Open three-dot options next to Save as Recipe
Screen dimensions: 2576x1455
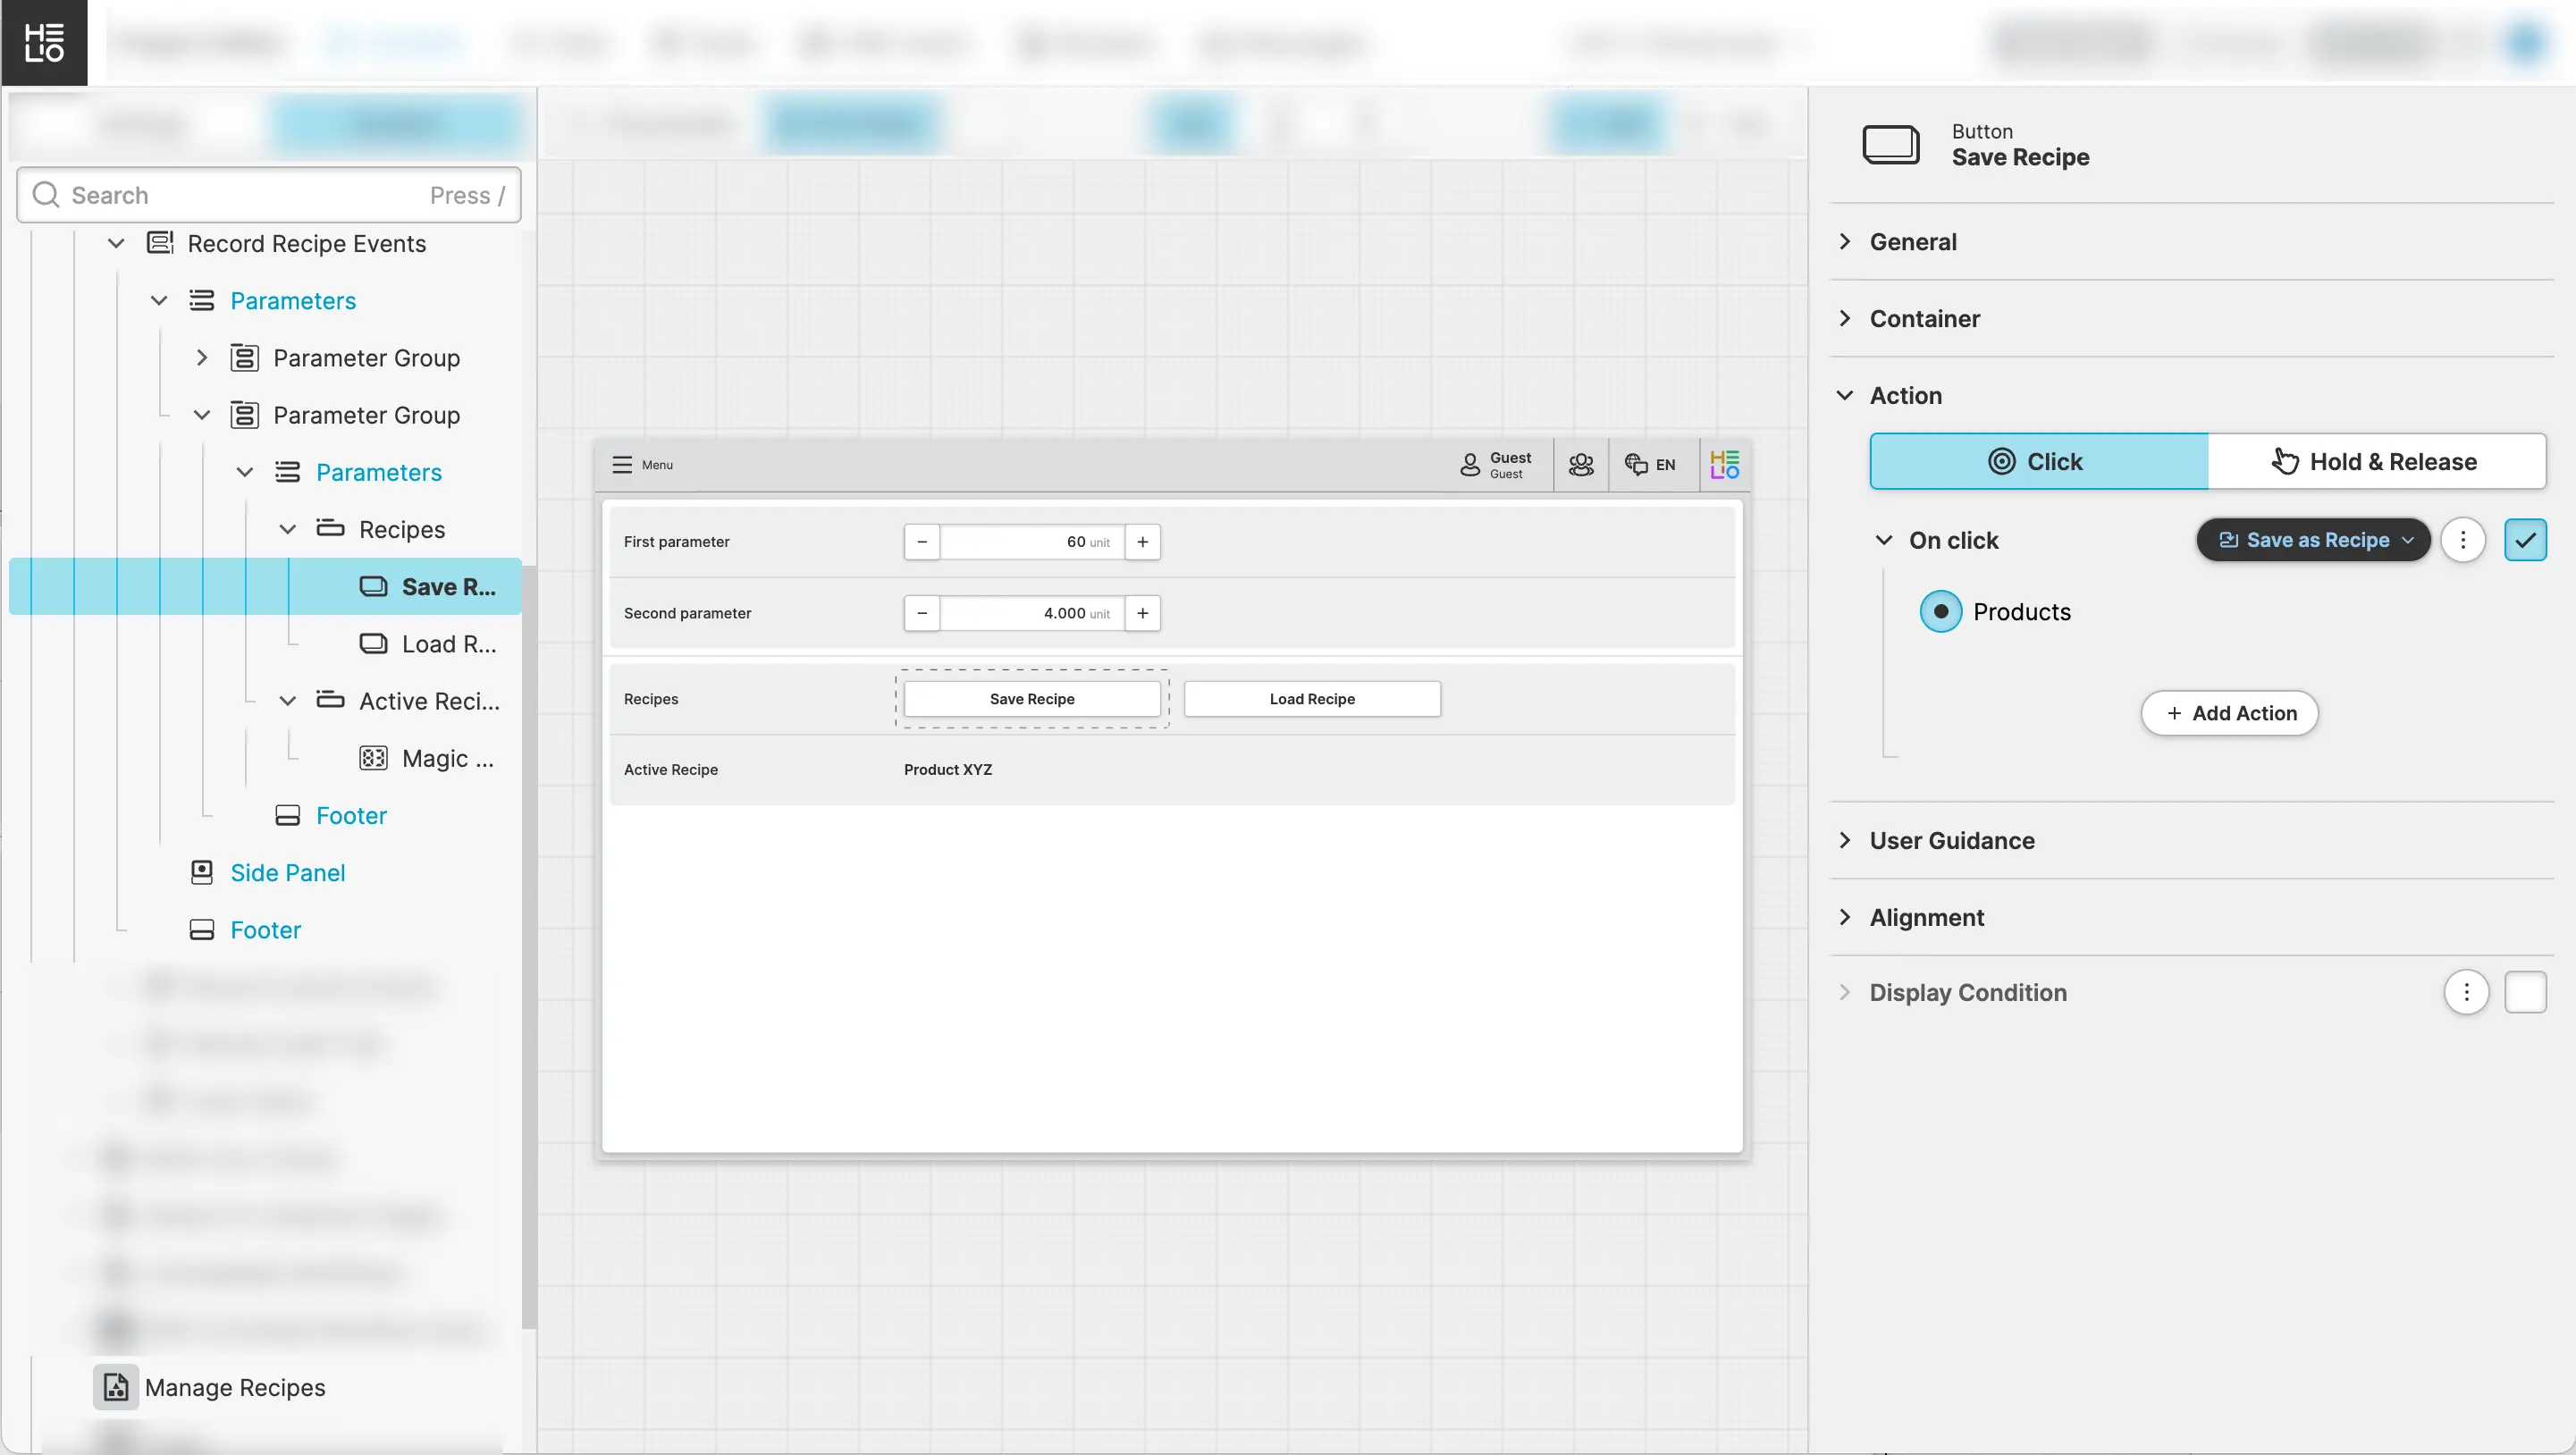point(2463,540)
